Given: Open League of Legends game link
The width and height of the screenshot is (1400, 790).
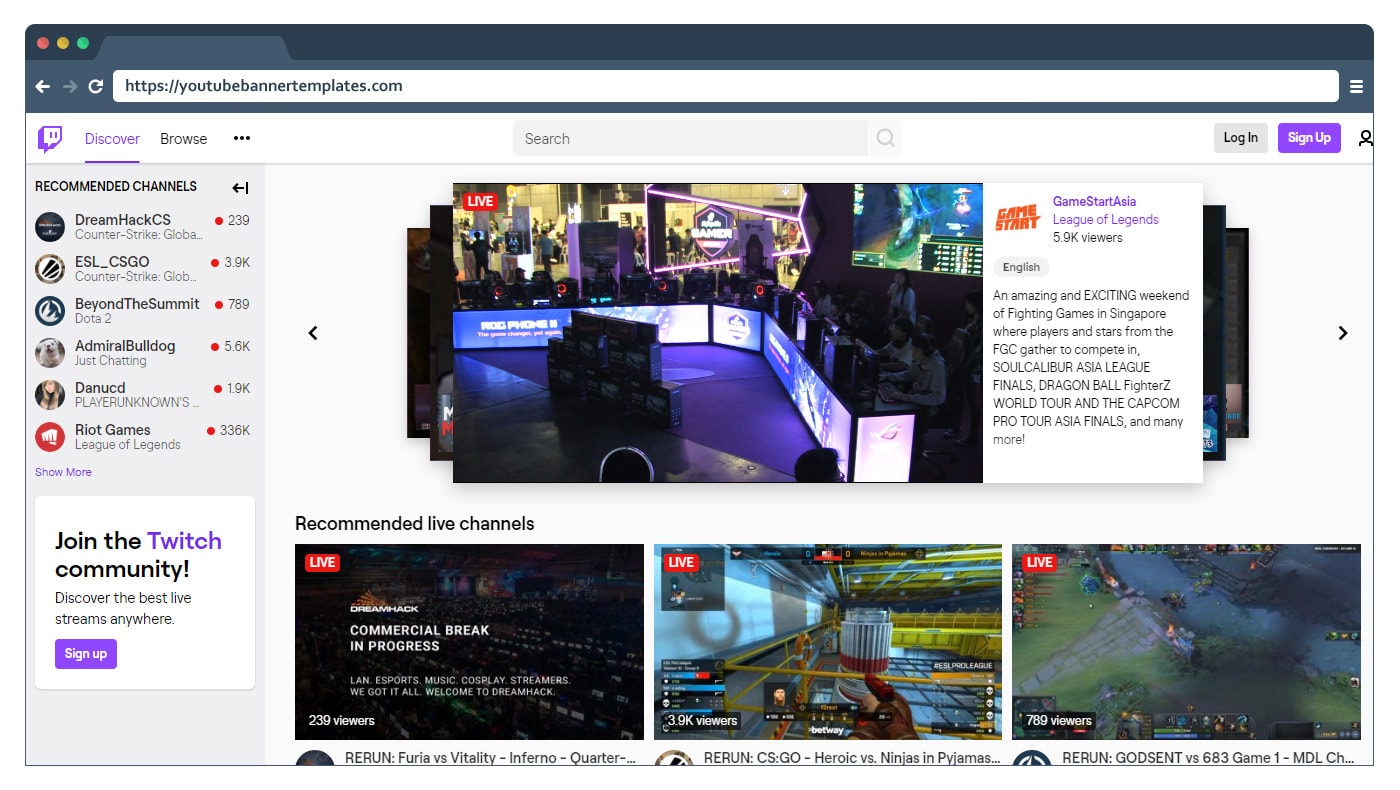Looking at the screenshot, I should tap(1106, 219).
